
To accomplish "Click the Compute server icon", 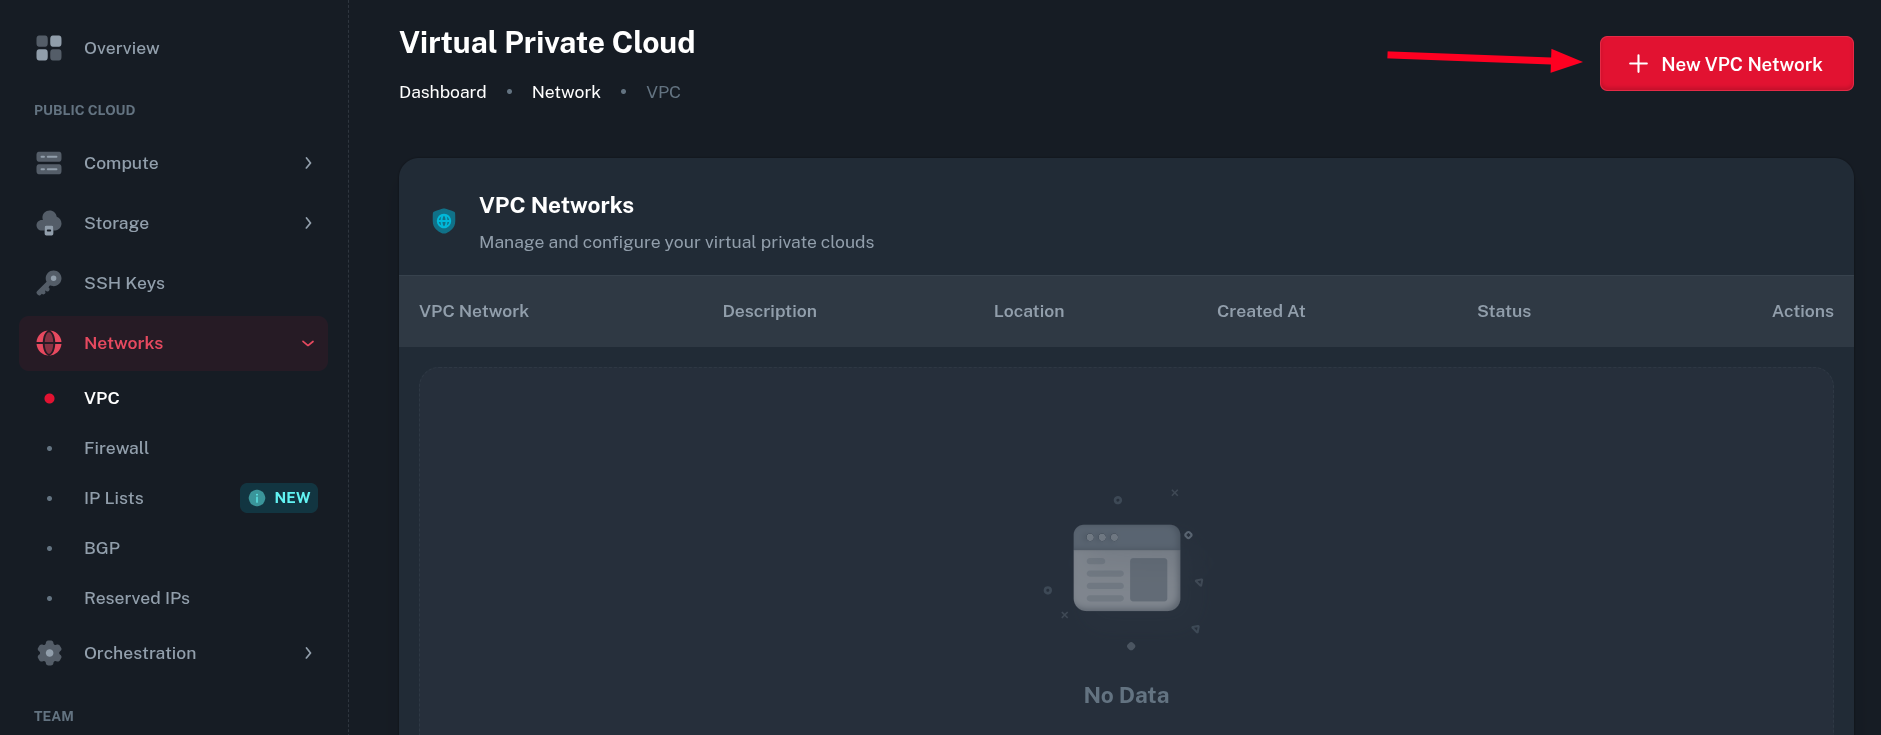I will pyautogui.click(x=49, y=163).
